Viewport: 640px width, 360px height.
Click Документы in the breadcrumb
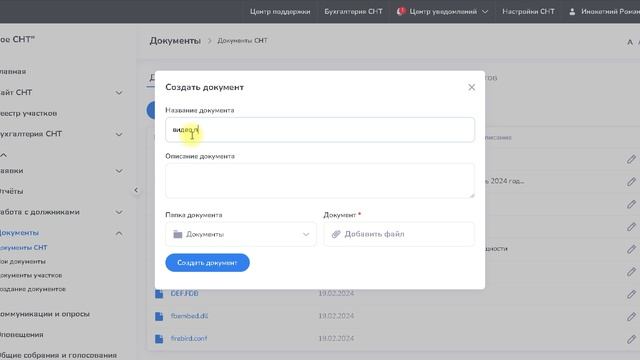point(175,41)
